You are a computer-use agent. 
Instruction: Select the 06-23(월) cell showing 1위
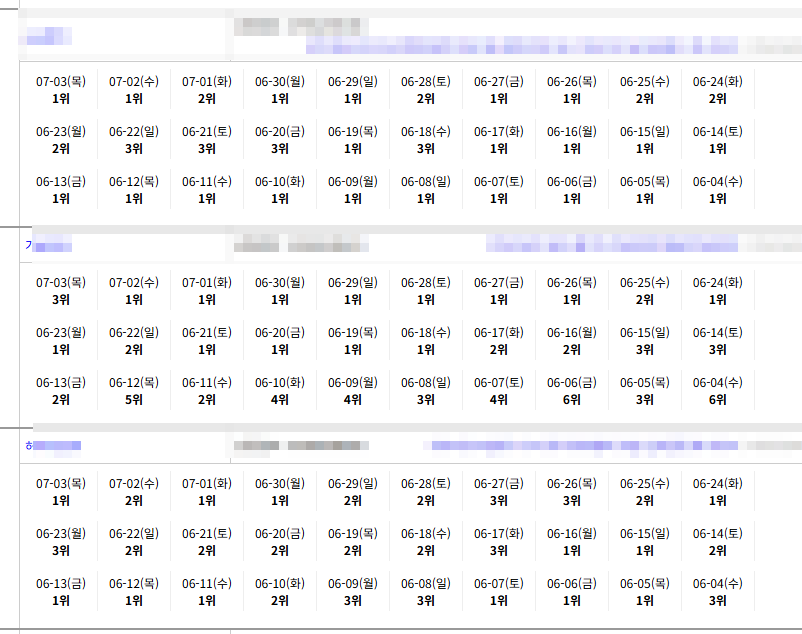tap(61, 341)
